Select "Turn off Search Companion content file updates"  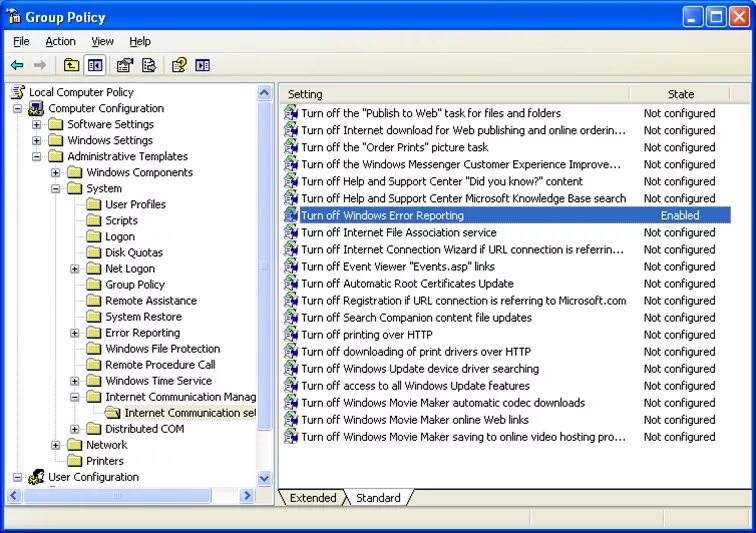pyautogui.click(x=417, y=317)
